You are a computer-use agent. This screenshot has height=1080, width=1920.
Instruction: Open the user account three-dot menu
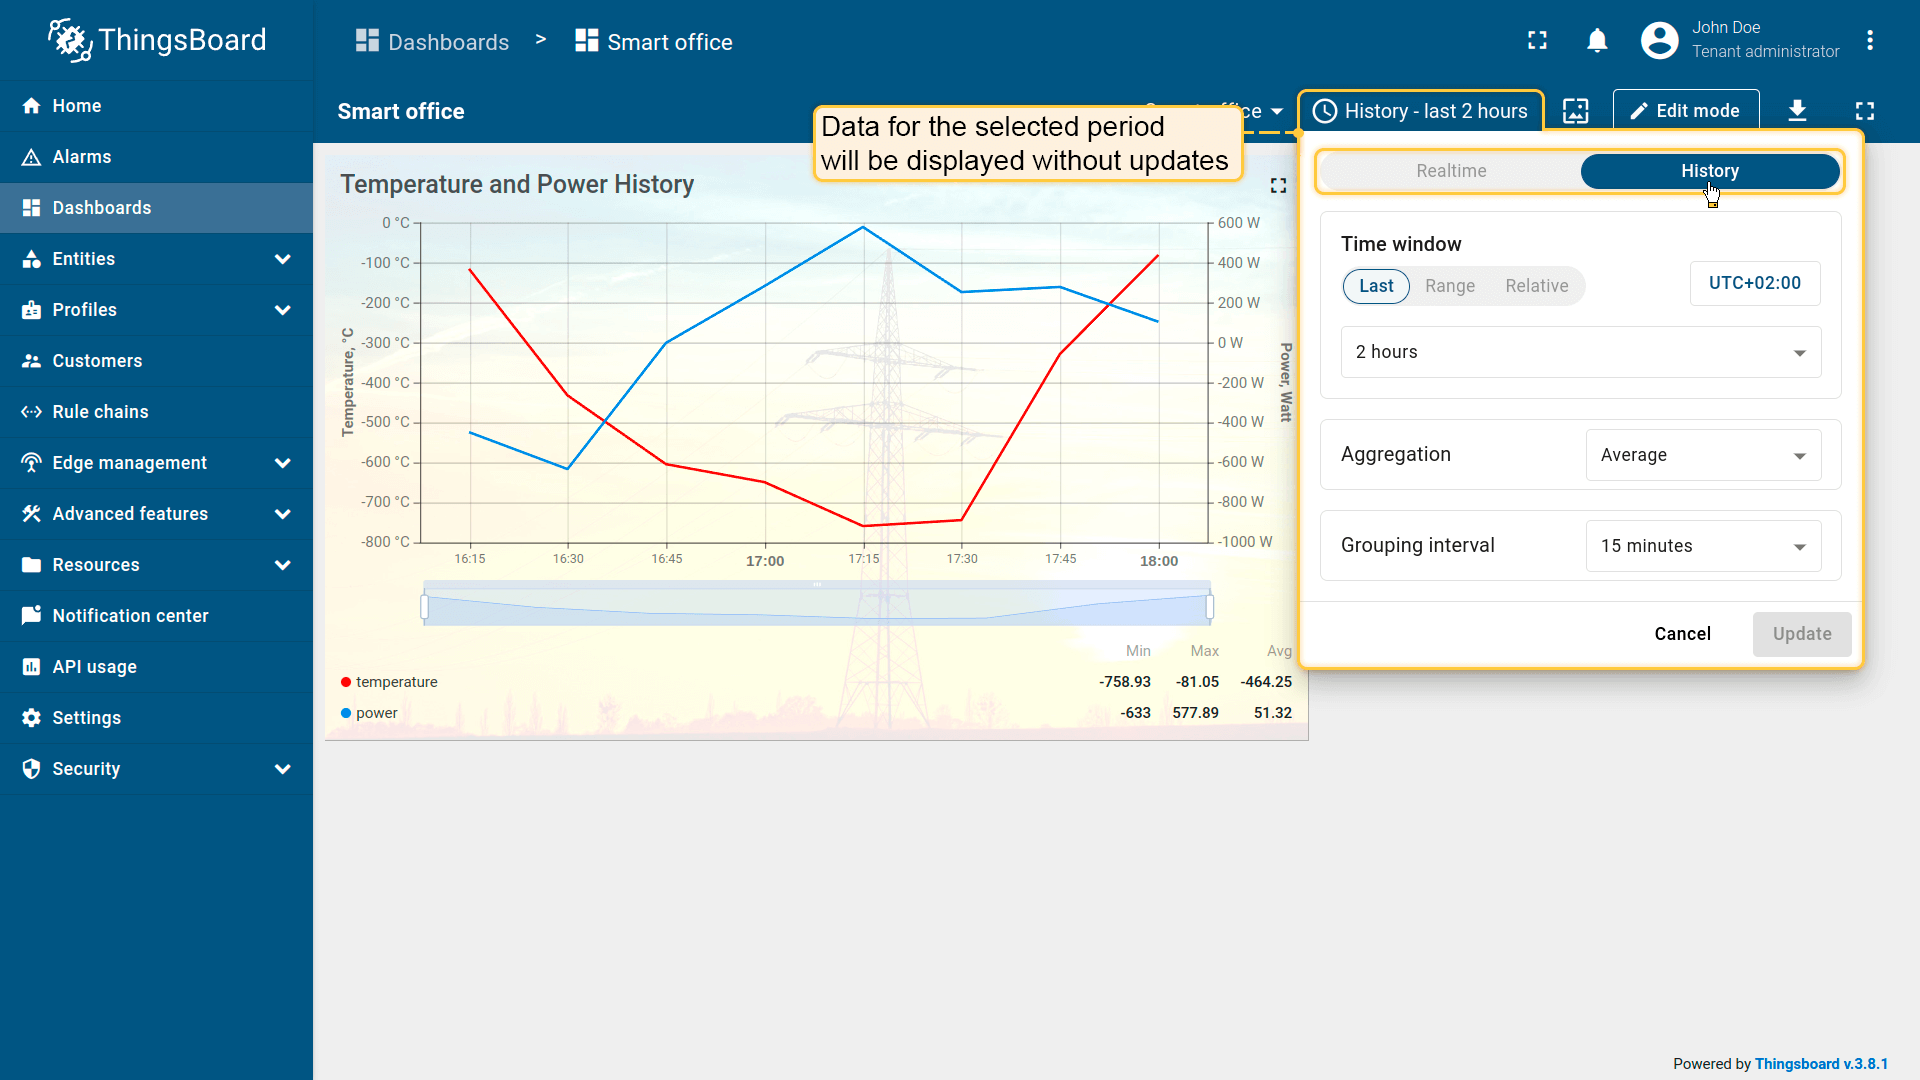click(x=1870, y=41)
